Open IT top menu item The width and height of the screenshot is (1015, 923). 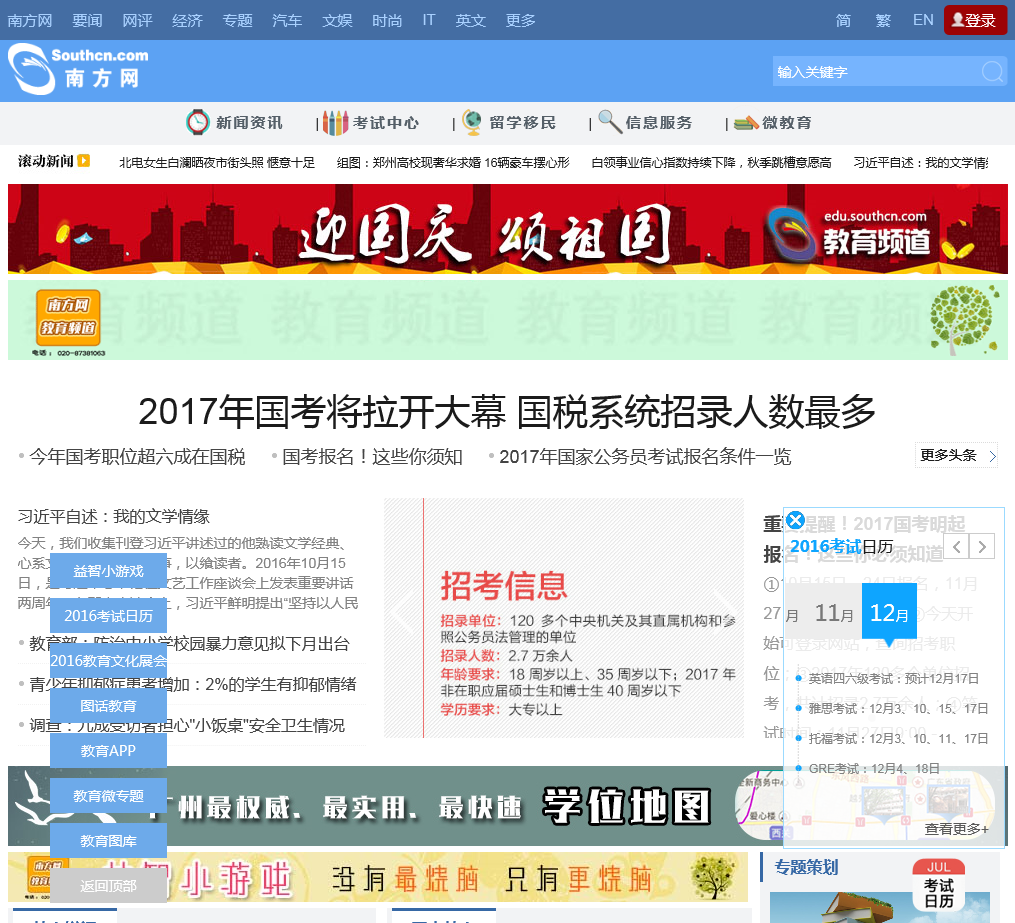pyautogui.click(x=429, y=20)
